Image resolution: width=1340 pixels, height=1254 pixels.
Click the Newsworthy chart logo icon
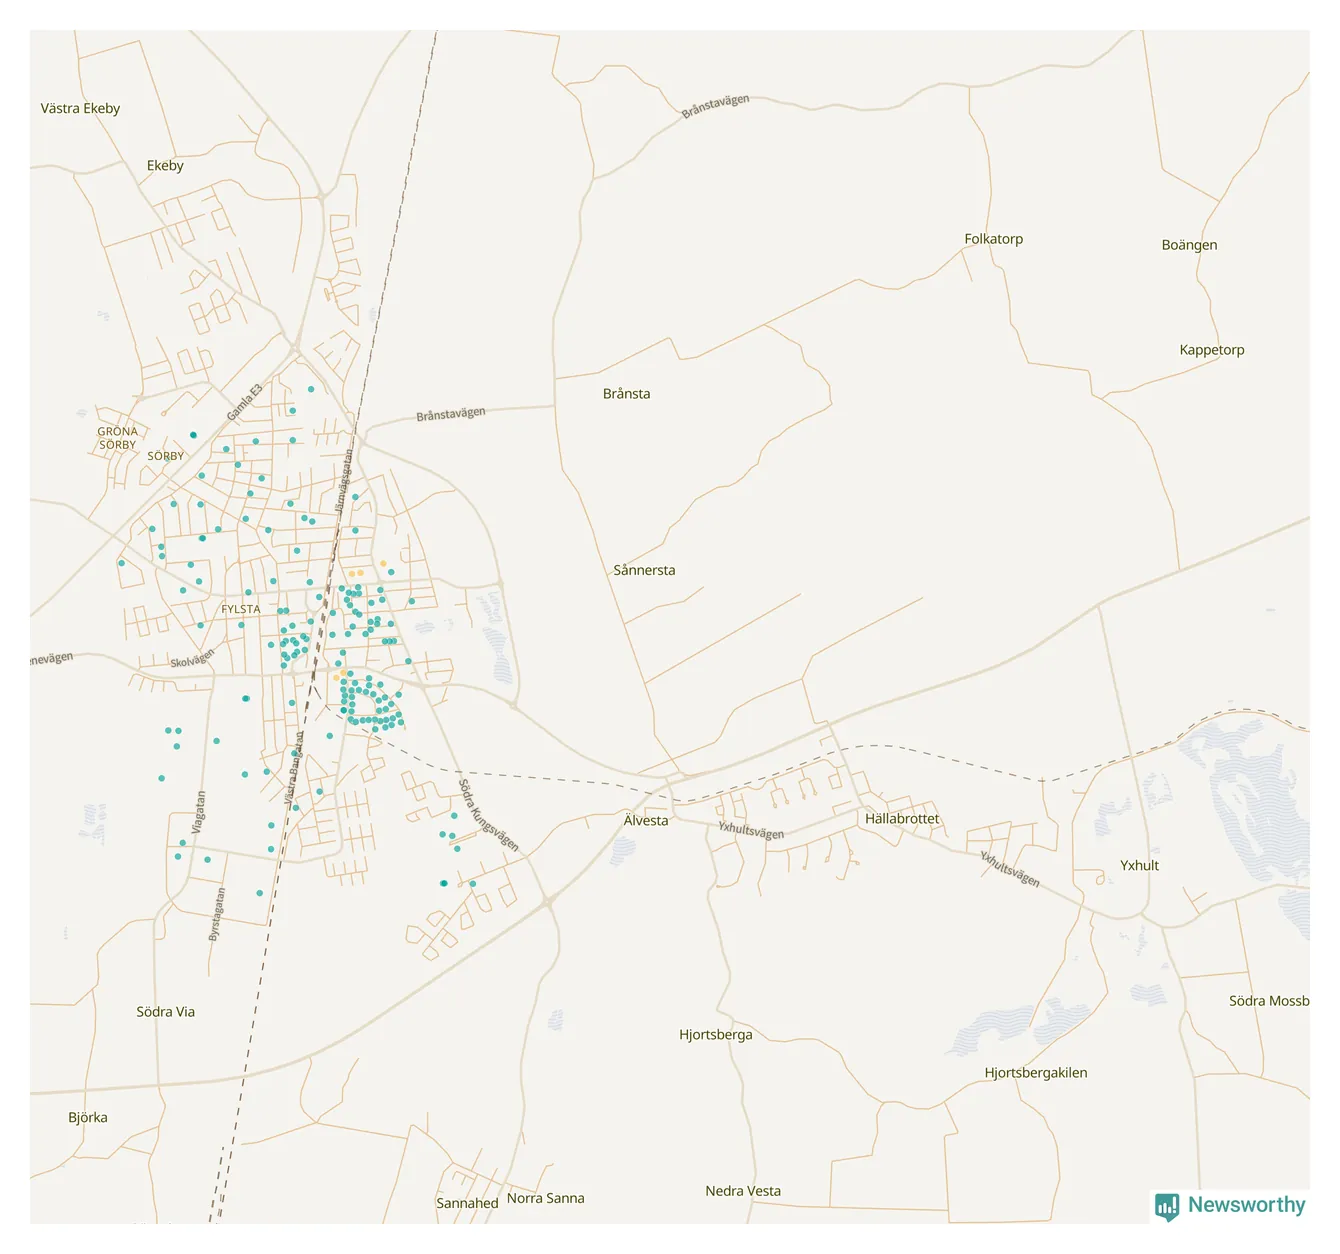pyautogui.click(x=1166, y=1206)
